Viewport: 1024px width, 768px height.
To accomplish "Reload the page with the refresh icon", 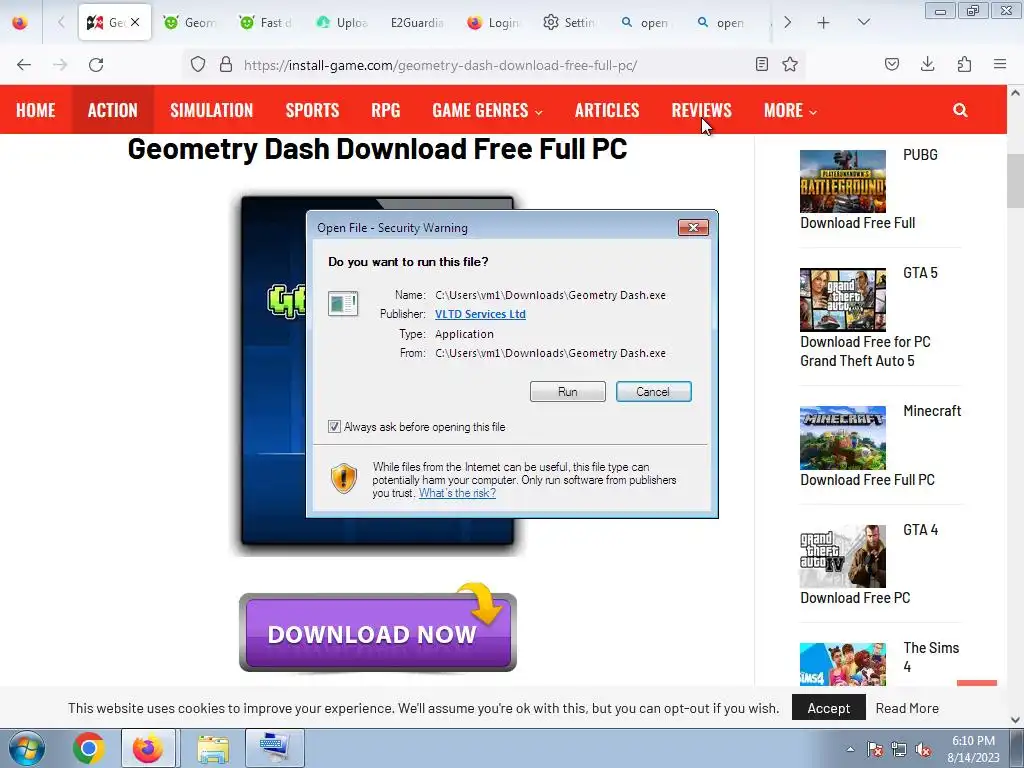I will tap(96, 65).
